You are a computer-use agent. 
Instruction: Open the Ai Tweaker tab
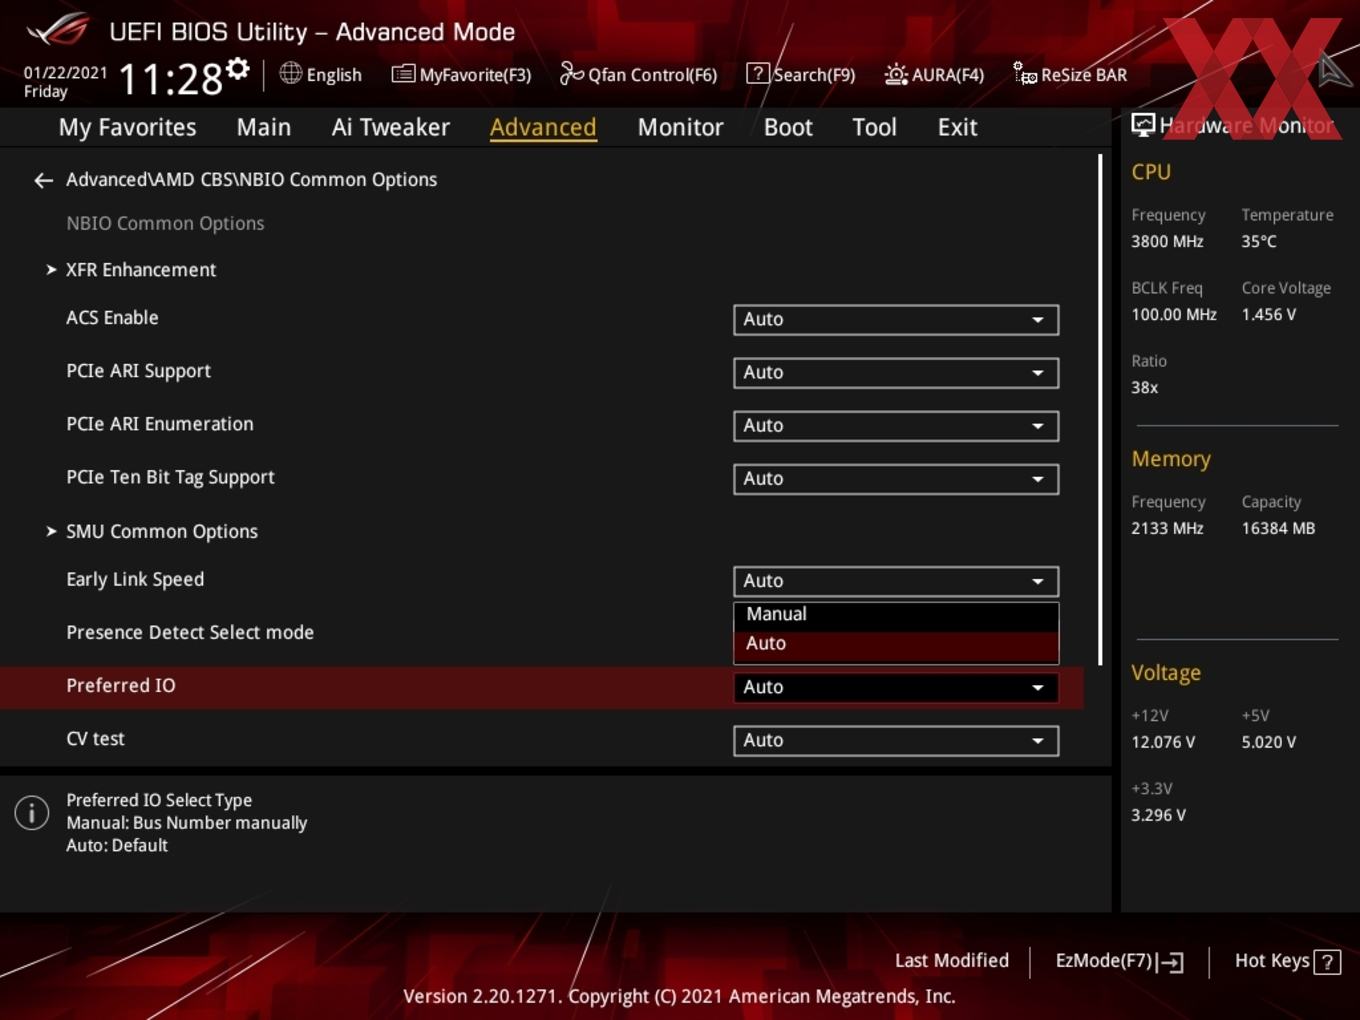[391, 128]
